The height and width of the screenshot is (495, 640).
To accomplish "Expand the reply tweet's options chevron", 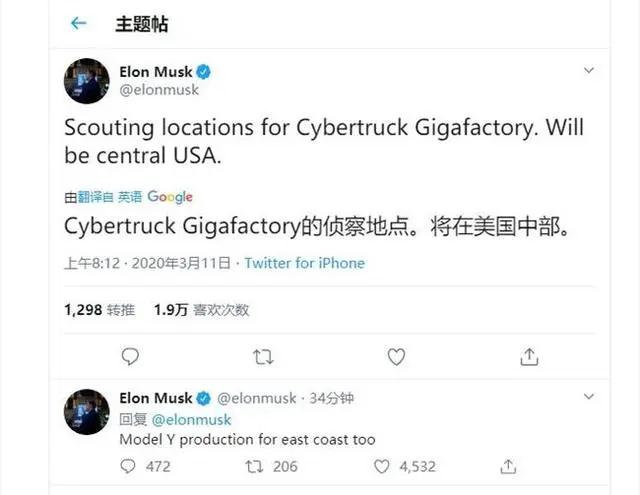I will (589, 398).
